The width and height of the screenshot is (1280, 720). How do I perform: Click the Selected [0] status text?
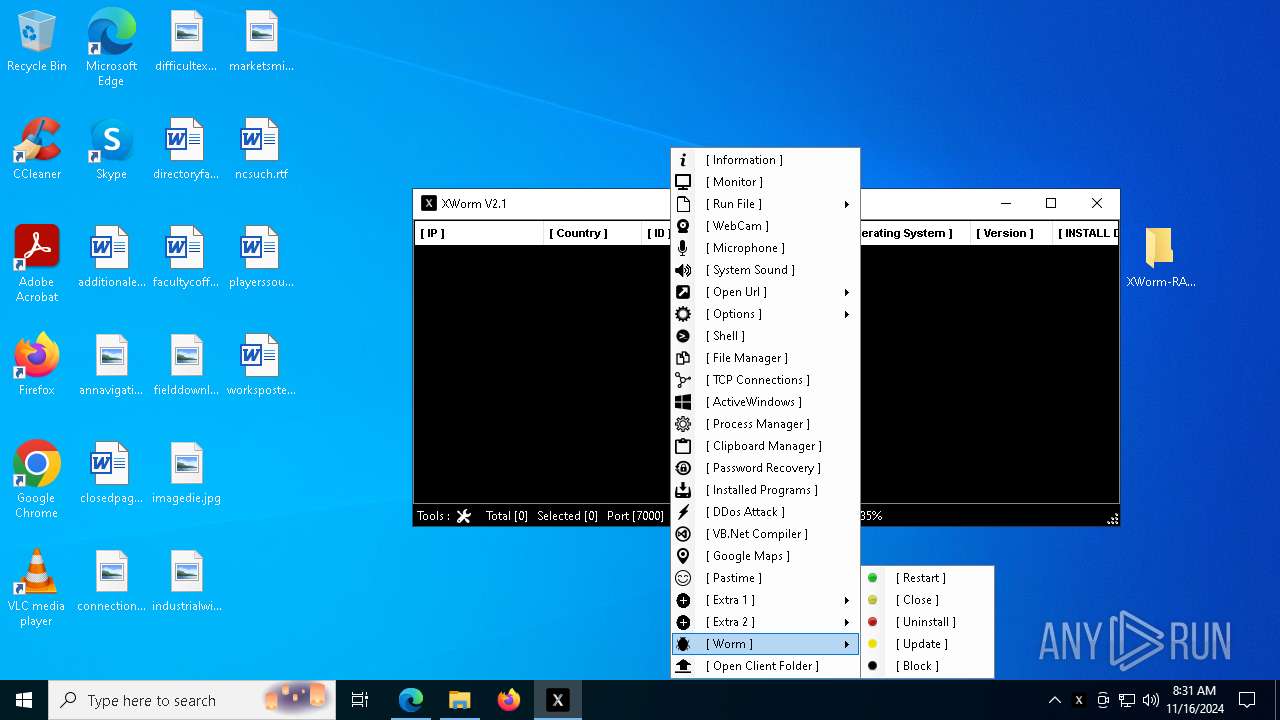pyautogui.click(x=567, y=516)
